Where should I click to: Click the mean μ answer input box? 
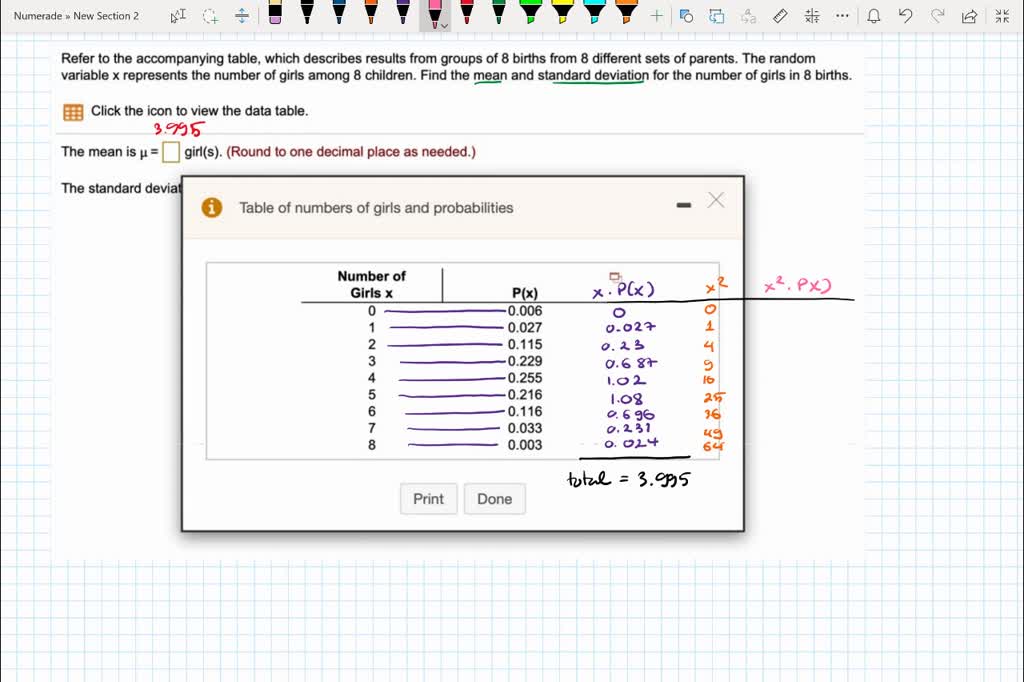170,151
